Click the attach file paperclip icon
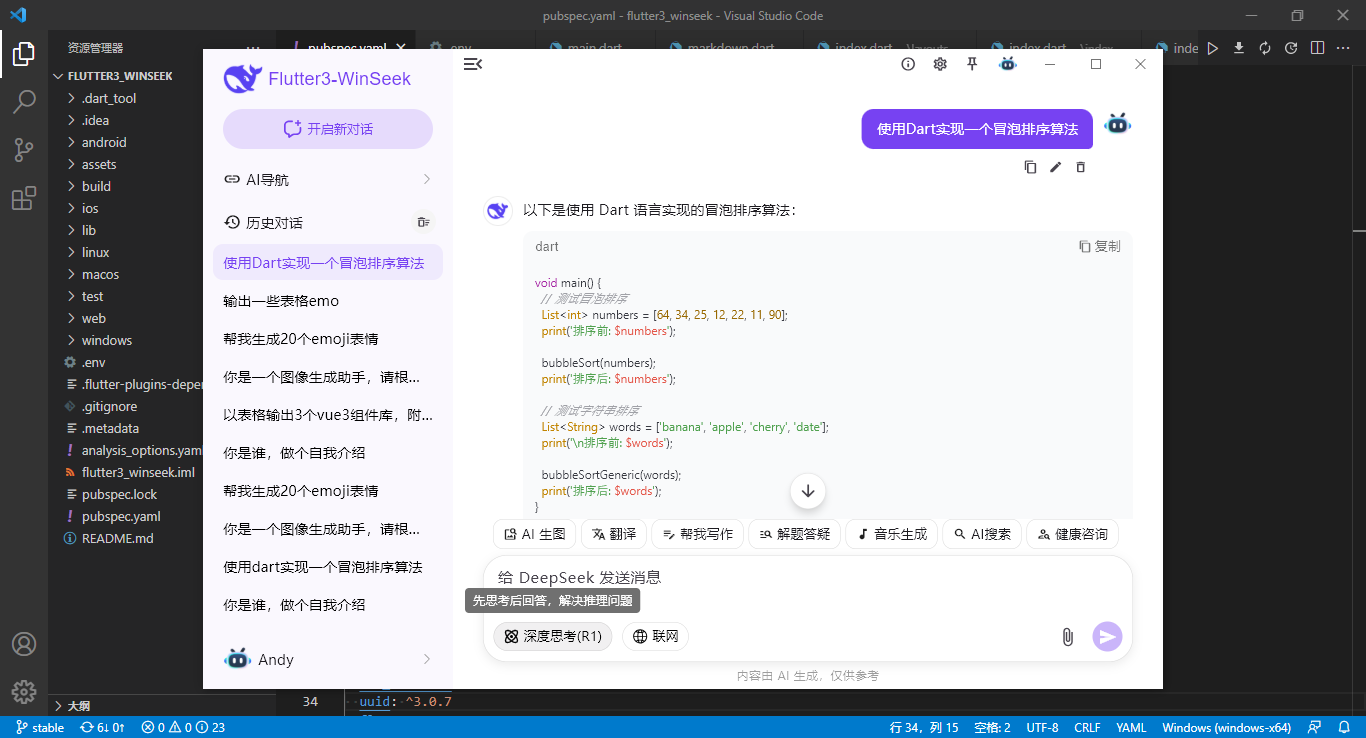This screenshot has width=1366, height=738. coord(1067,637)
